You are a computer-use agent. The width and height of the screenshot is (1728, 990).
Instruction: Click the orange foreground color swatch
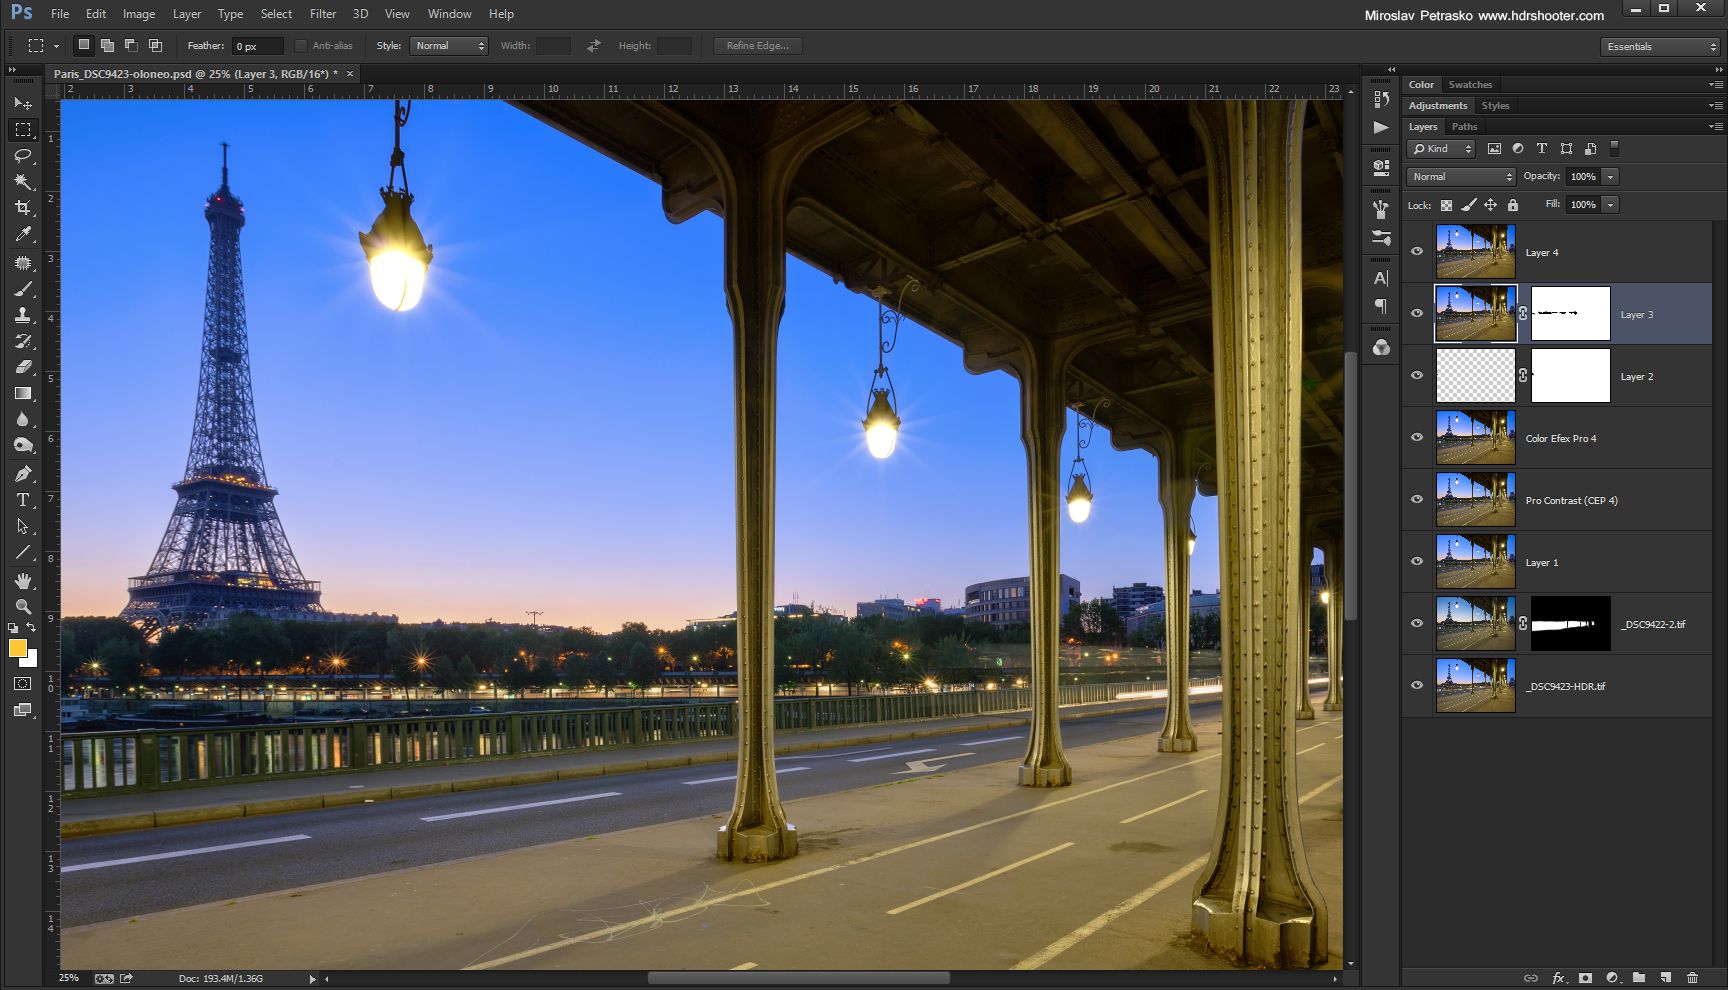pyautogui.click(x=17, y=648)
